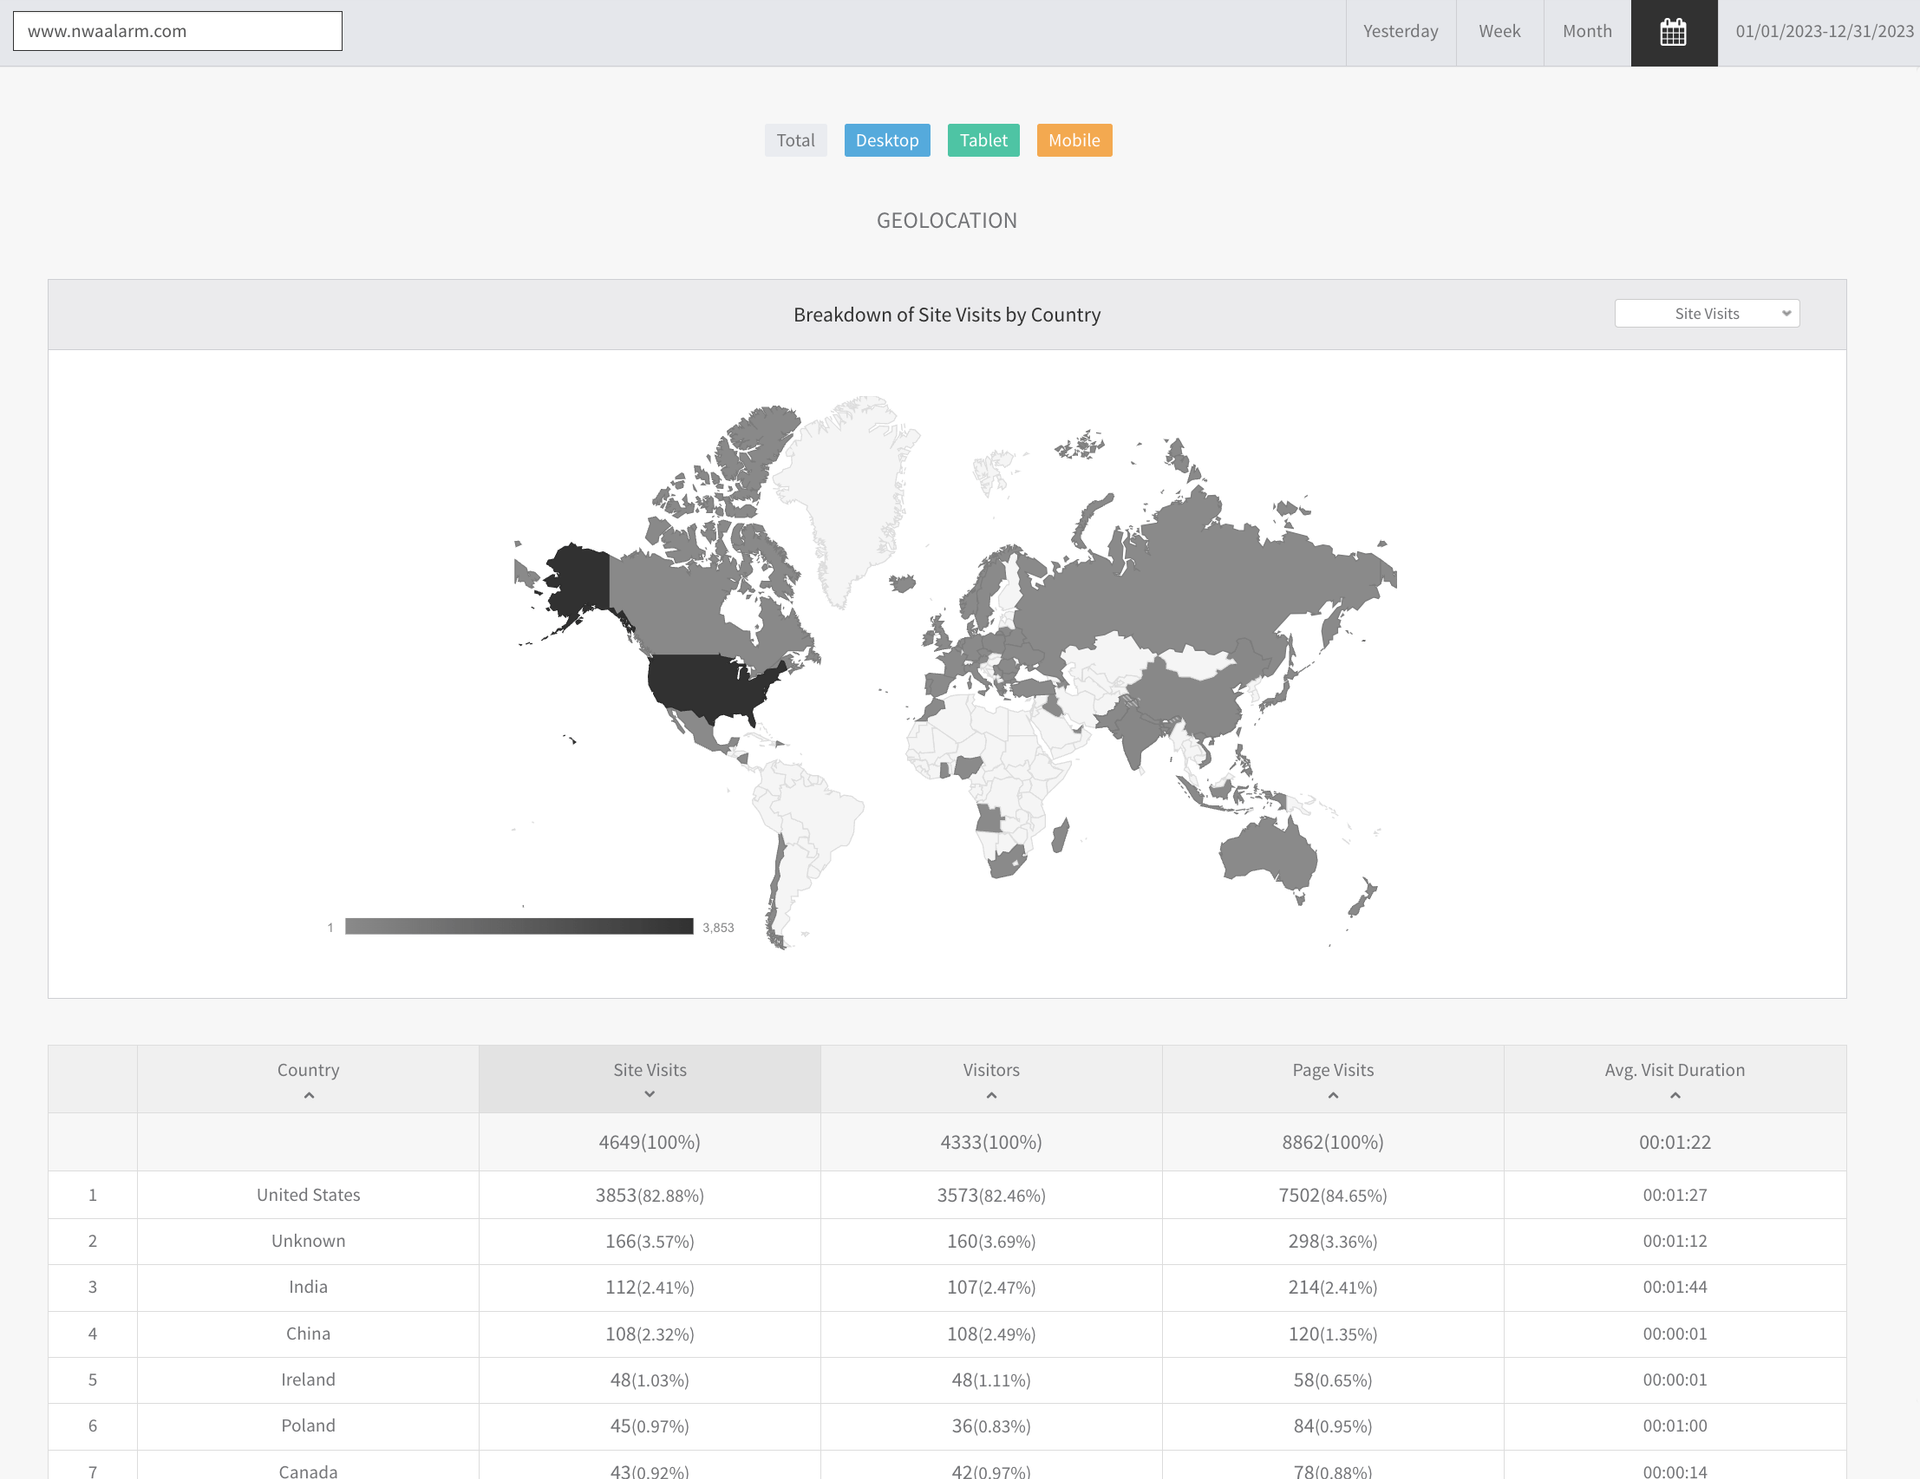
Task: Click the www.nwaalarm.com site field
Action: [177, 31]
